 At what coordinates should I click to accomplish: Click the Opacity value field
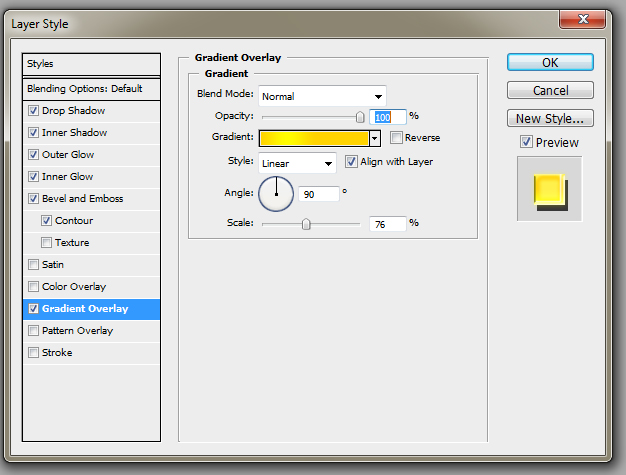click(x=388, y=117)
